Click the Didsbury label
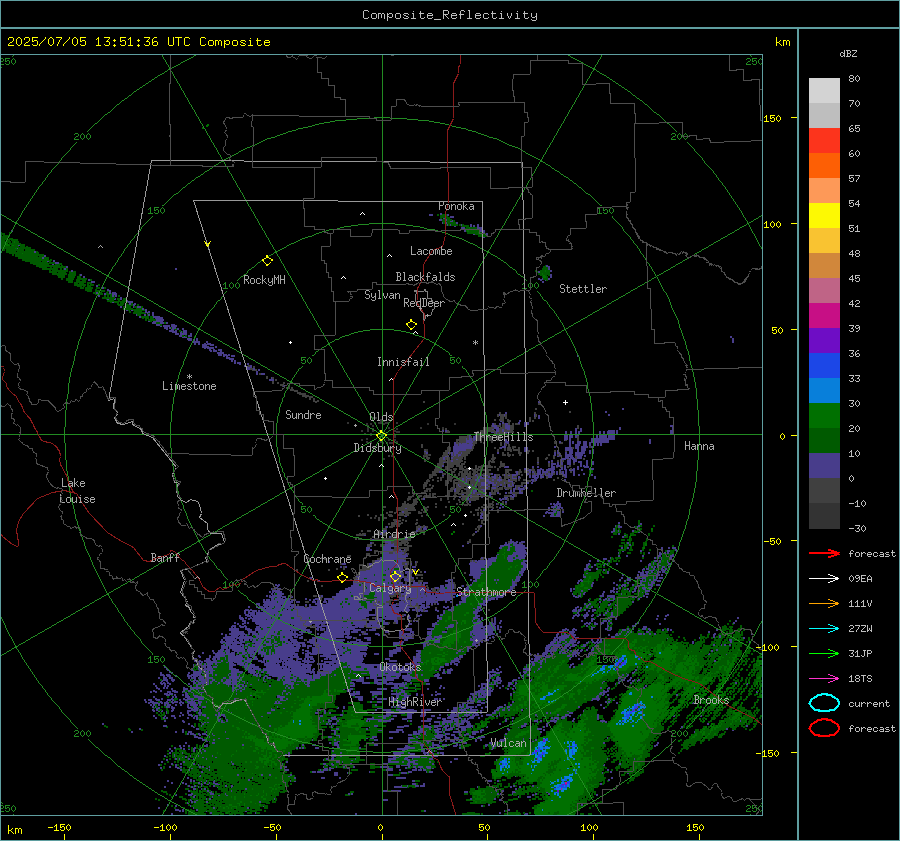This screenshot has width=900, height=841. [378, 448]
